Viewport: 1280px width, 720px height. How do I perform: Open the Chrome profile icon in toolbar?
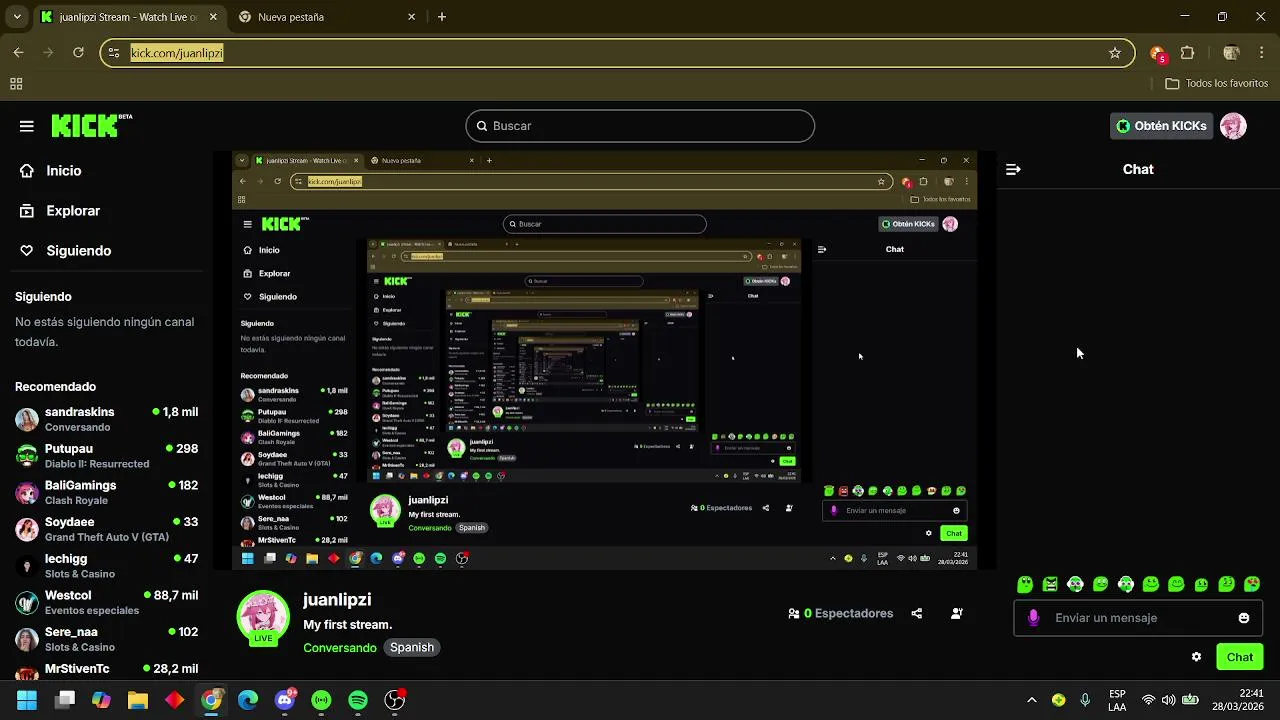1232,53
